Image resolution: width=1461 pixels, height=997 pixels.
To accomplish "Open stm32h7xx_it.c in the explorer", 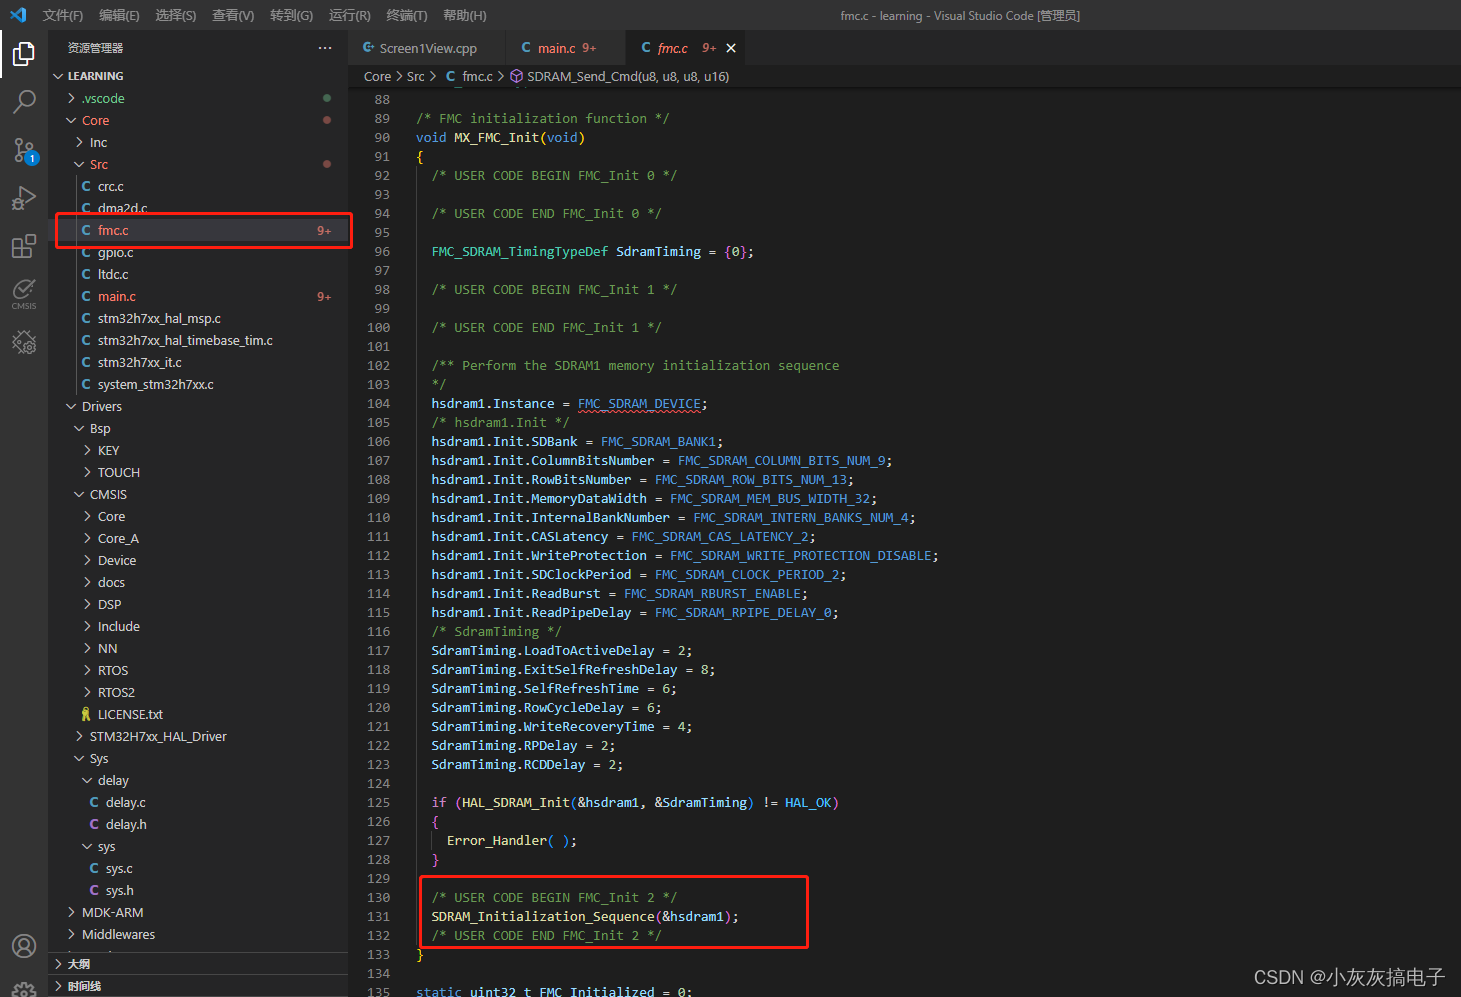I will click(139, 362).
